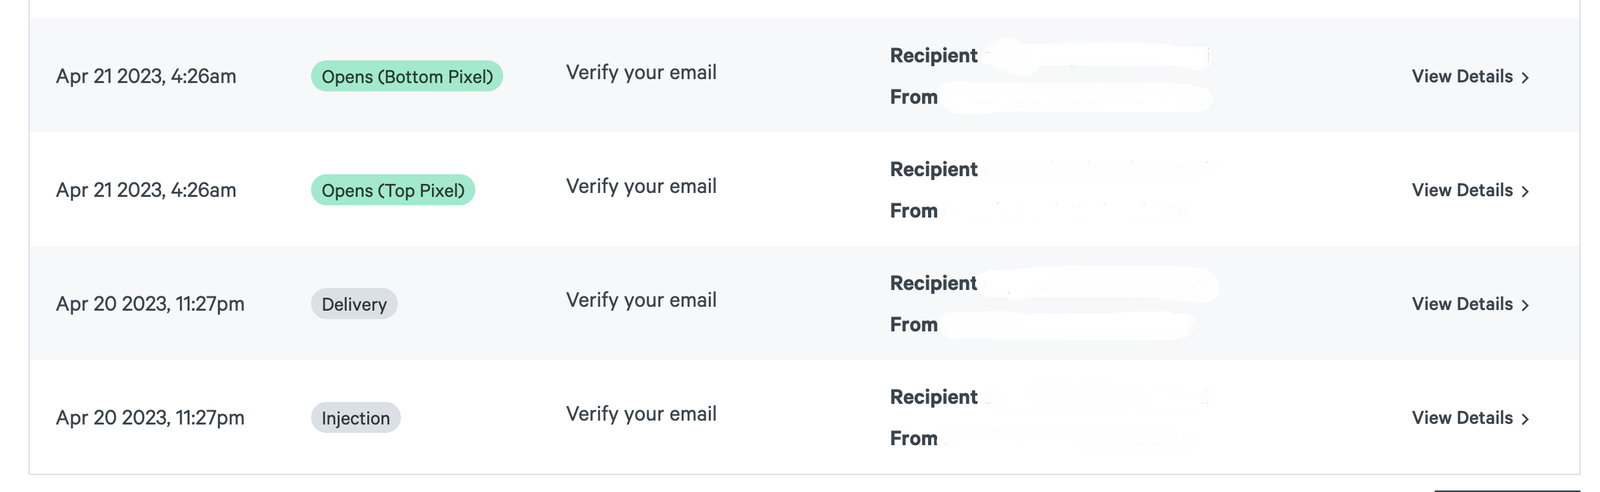1600x492 pixels.
Task: Click the timestamp in Opens (Bottom Pixel) row
Action: point(146,76)
